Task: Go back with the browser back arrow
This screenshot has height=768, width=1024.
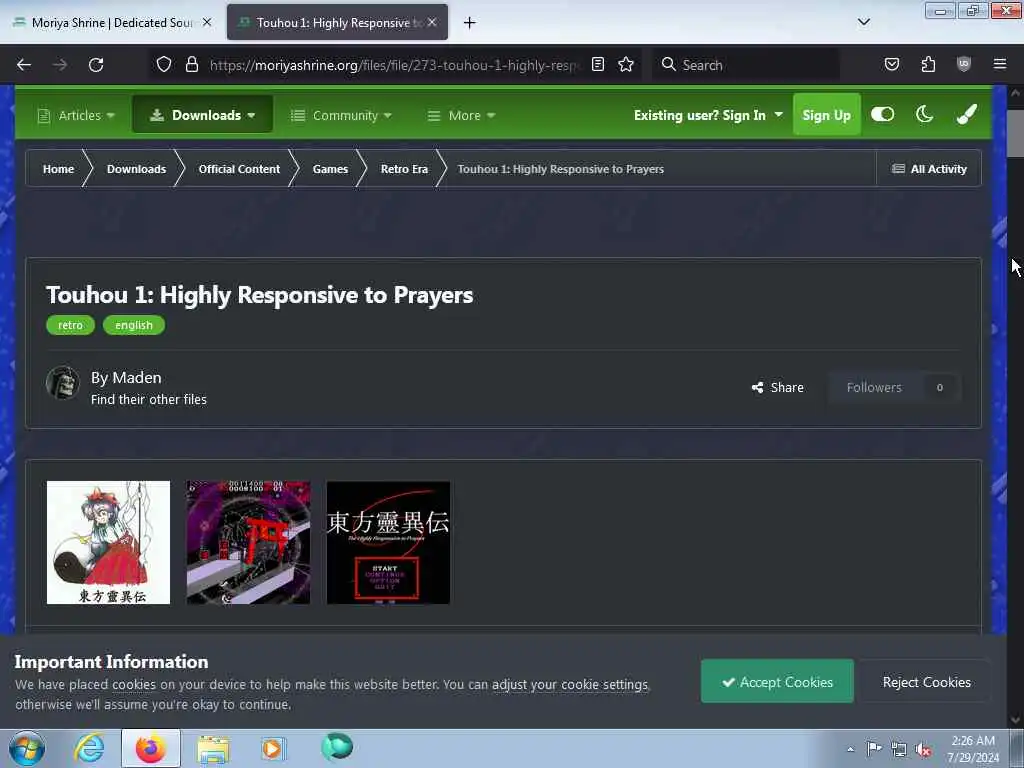Action: coord(24,65)
